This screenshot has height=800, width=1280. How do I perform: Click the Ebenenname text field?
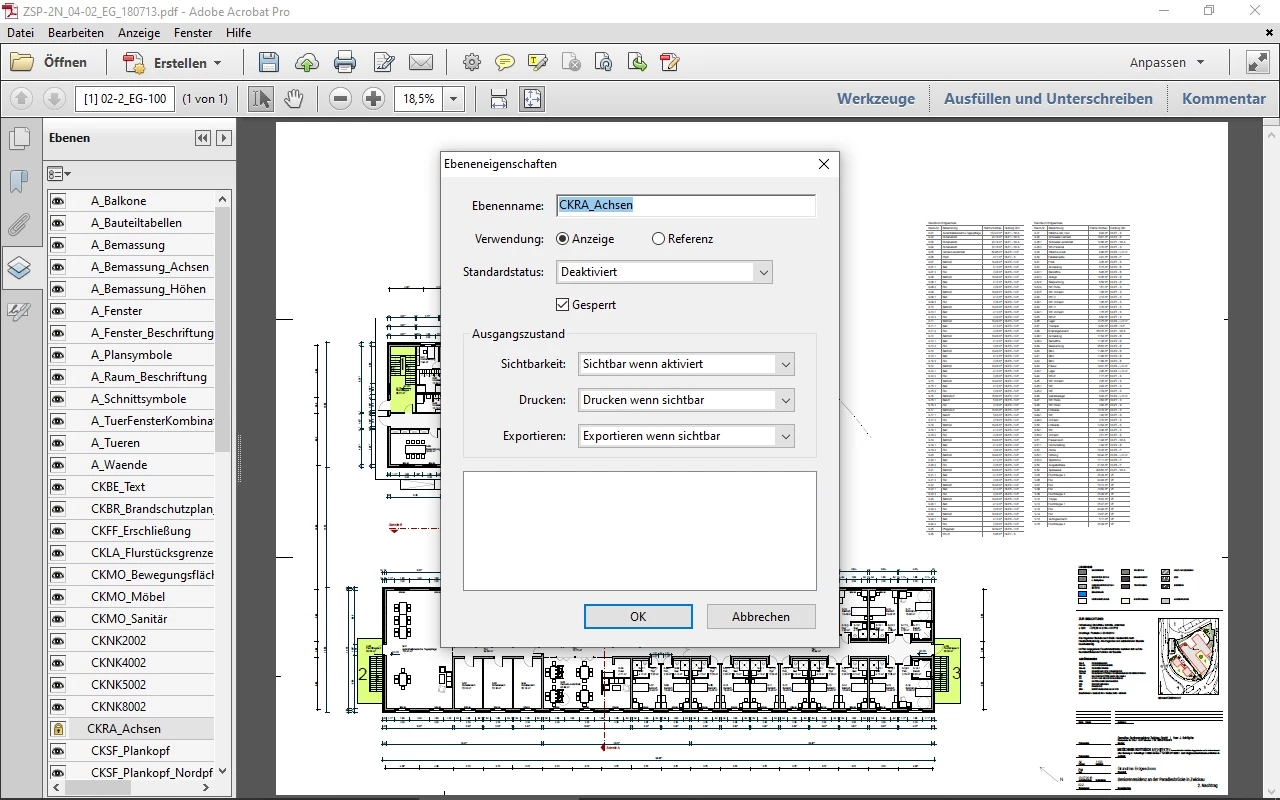[x=685, y=205]
